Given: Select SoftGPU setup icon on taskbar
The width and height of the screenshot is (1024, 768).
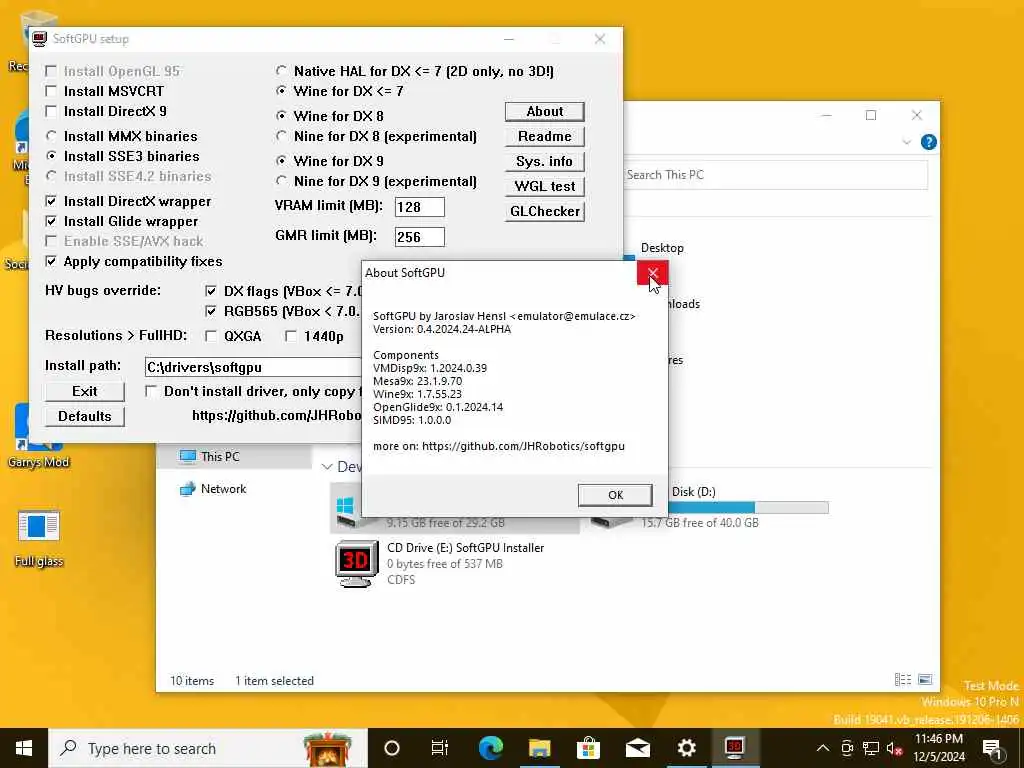Looking at the screenshot, I should point(735,748).
